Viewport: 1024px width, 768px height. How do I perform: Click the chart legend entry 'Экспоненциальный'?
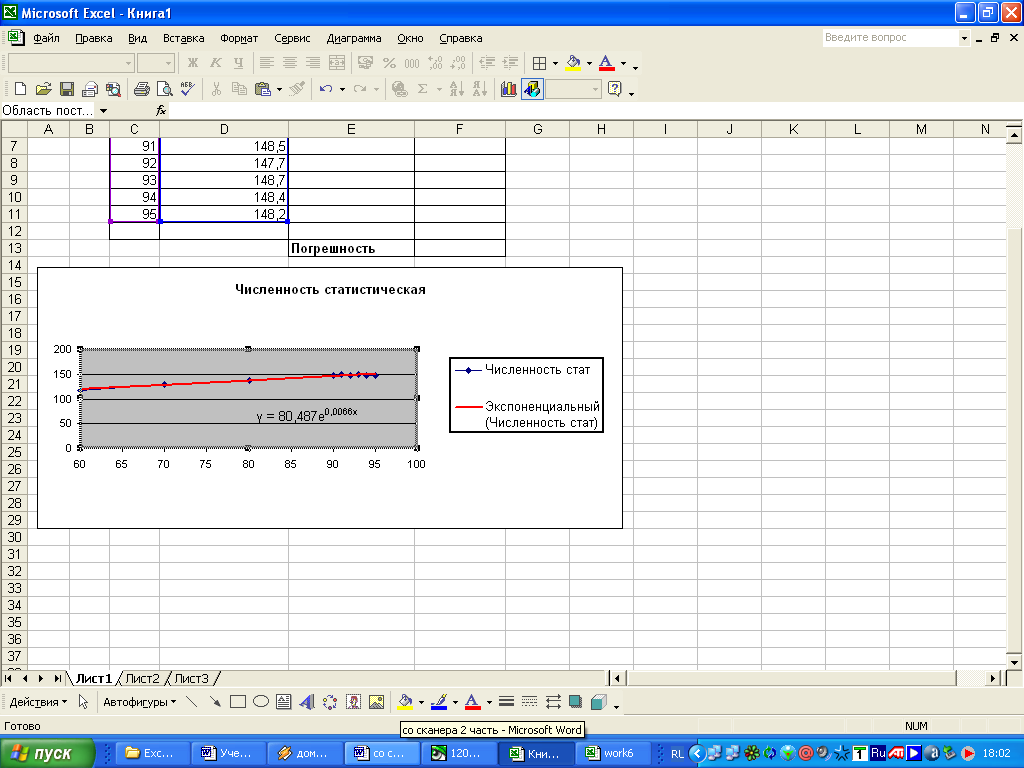click(541, 414)
